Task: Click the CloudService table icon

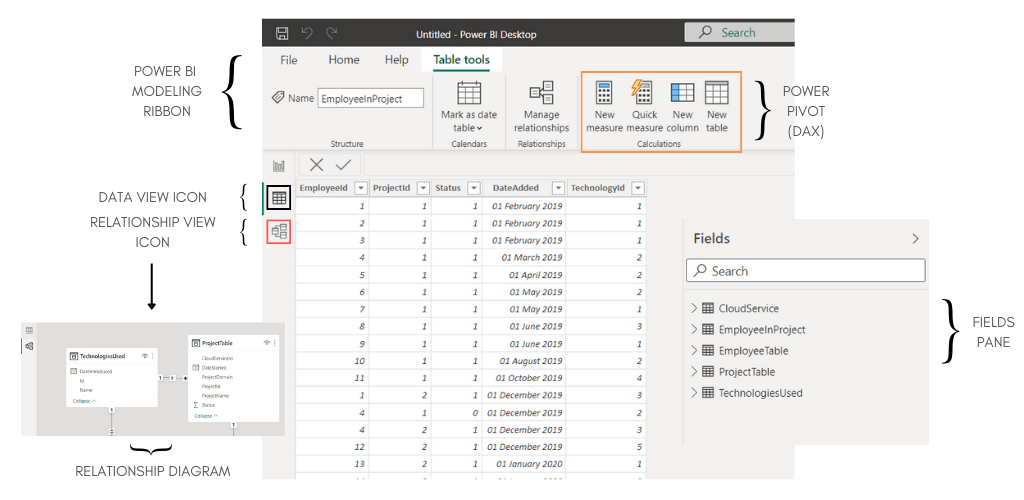Action: [x=707, y=308]
